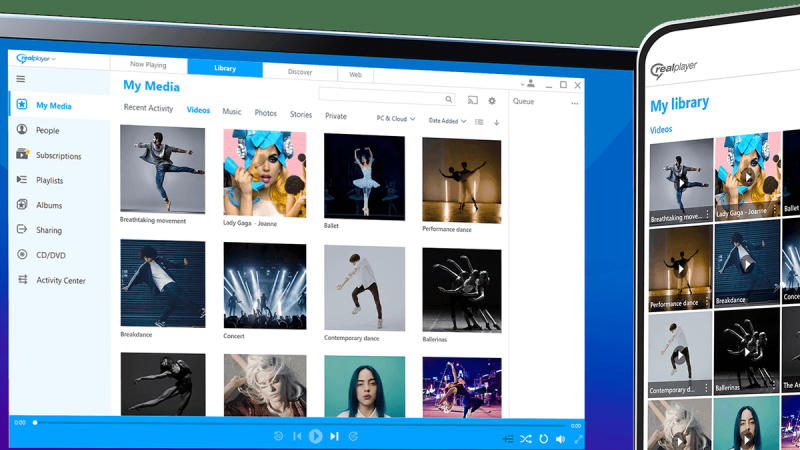This screenshot has height=450, width=800.
Task: Click the Playlists sidebar icon
Action: (22, 179)
